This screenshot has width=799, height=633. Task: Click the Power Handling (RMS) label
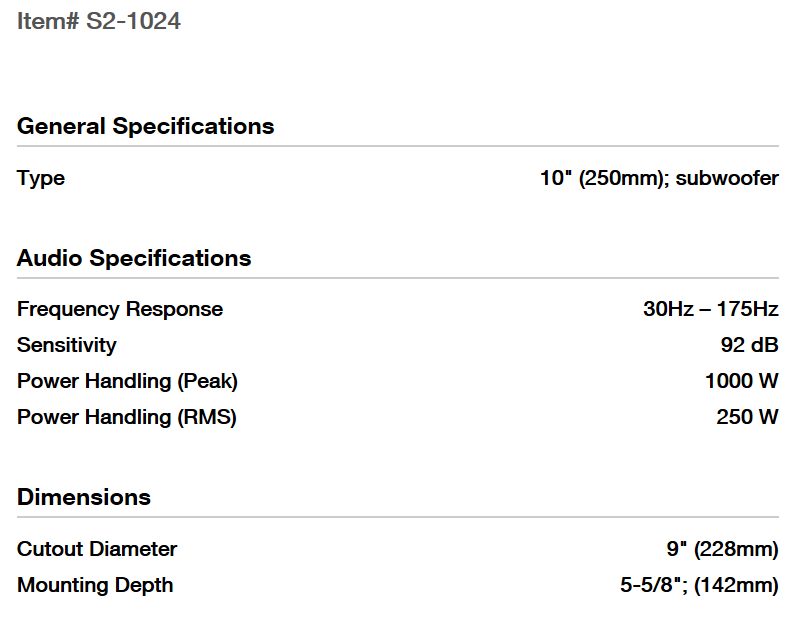click(126, 417)
